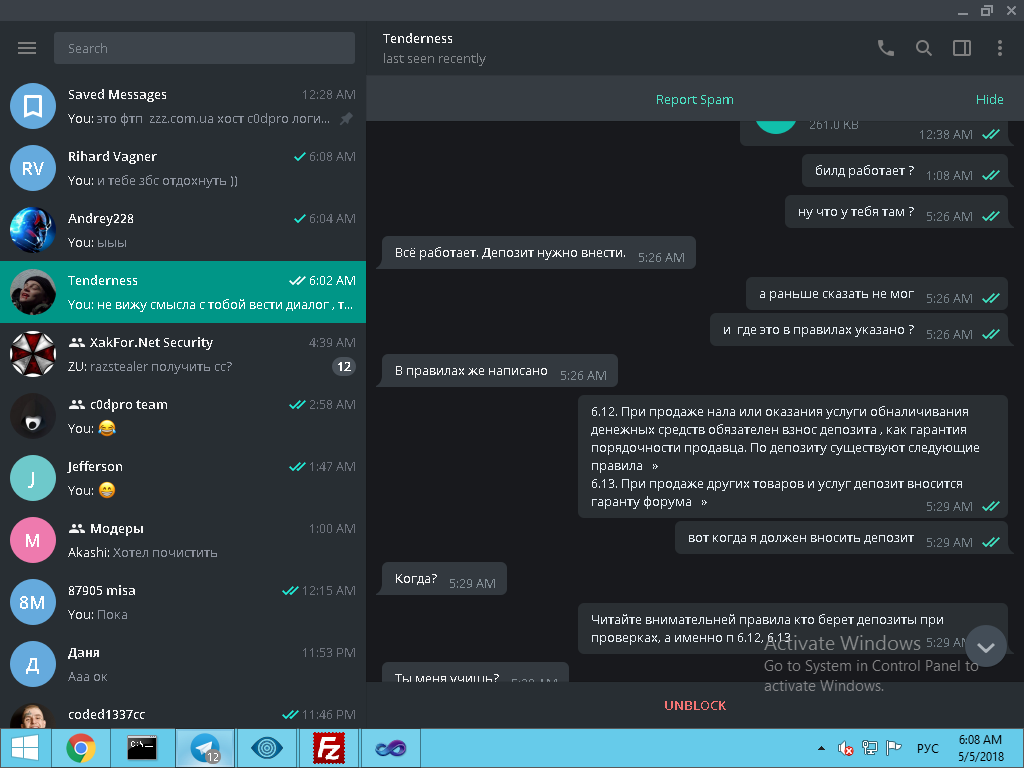Hide the report spam bar
This screenshot has width=1024, height=768.
(x=989, y=99)
